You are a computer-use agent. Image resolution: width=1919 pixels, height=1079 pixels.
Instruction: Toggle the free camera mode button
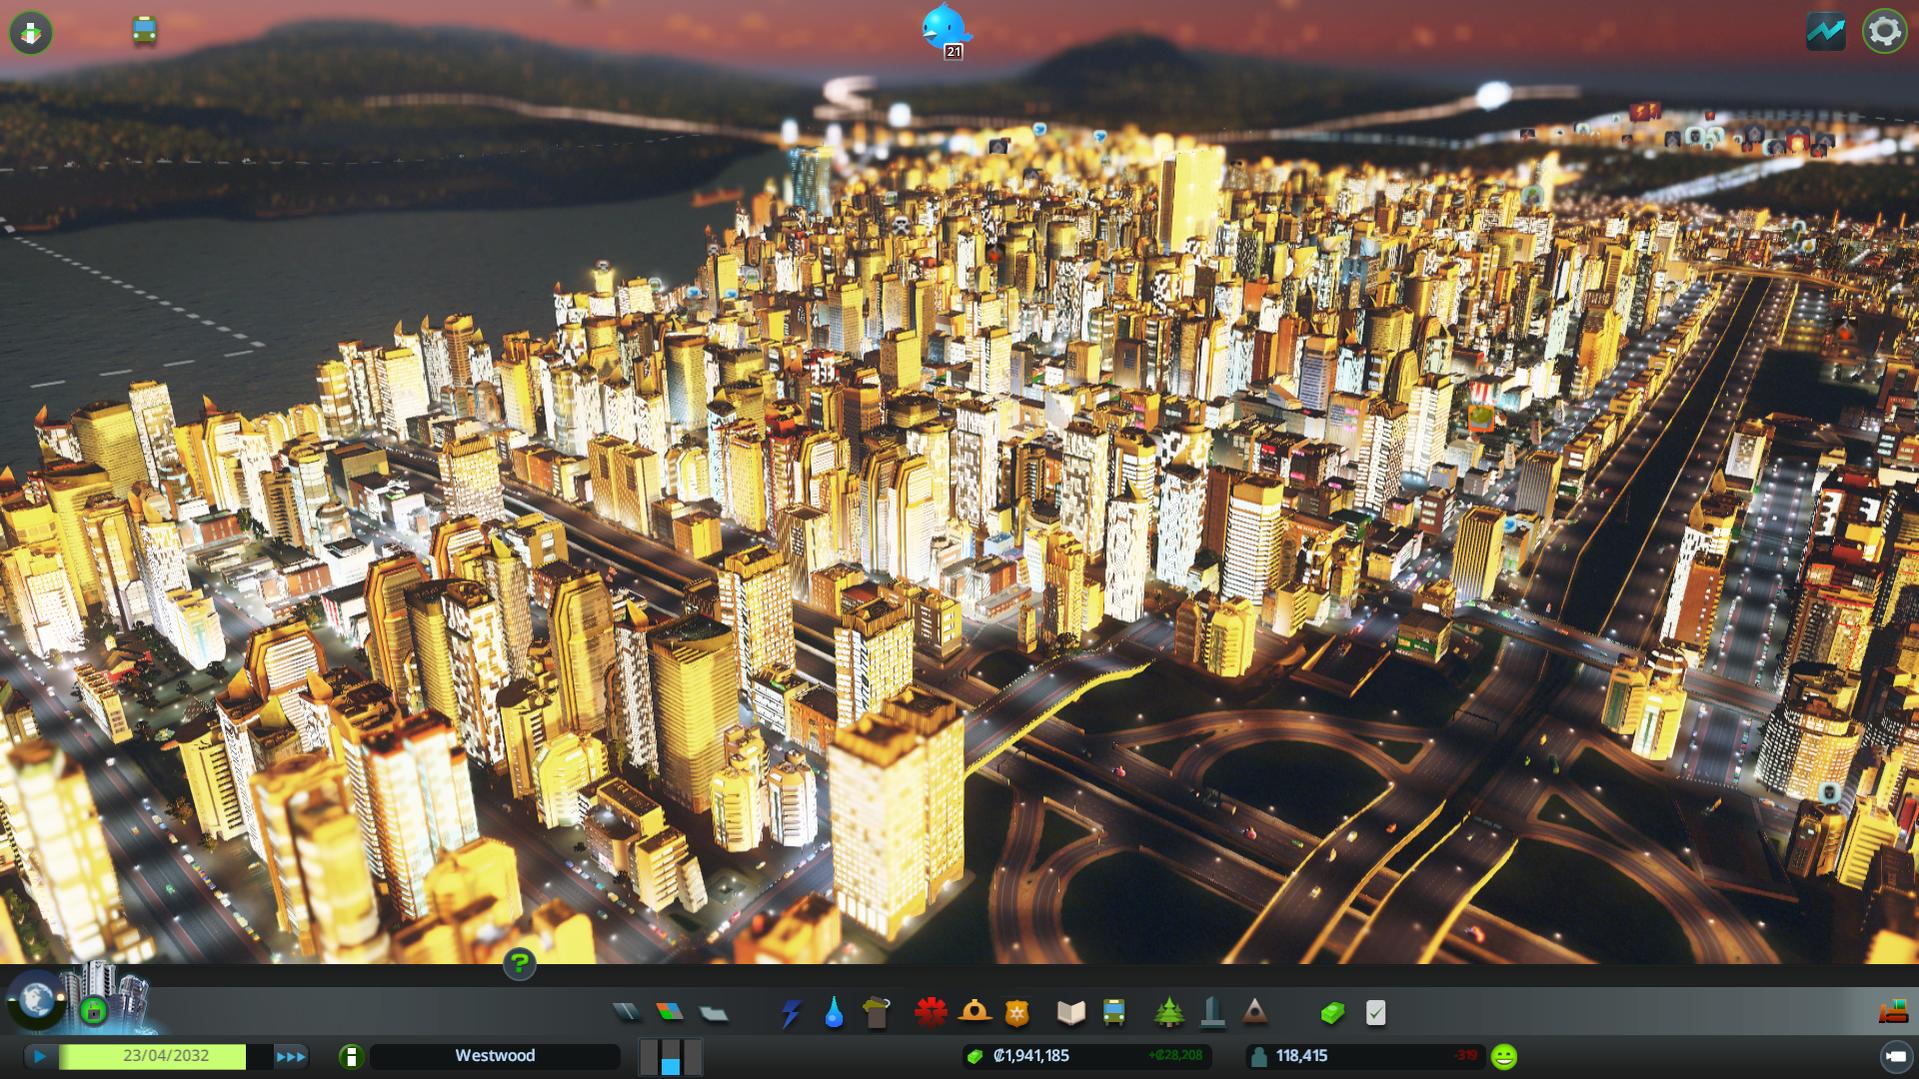(1895, 1056)
